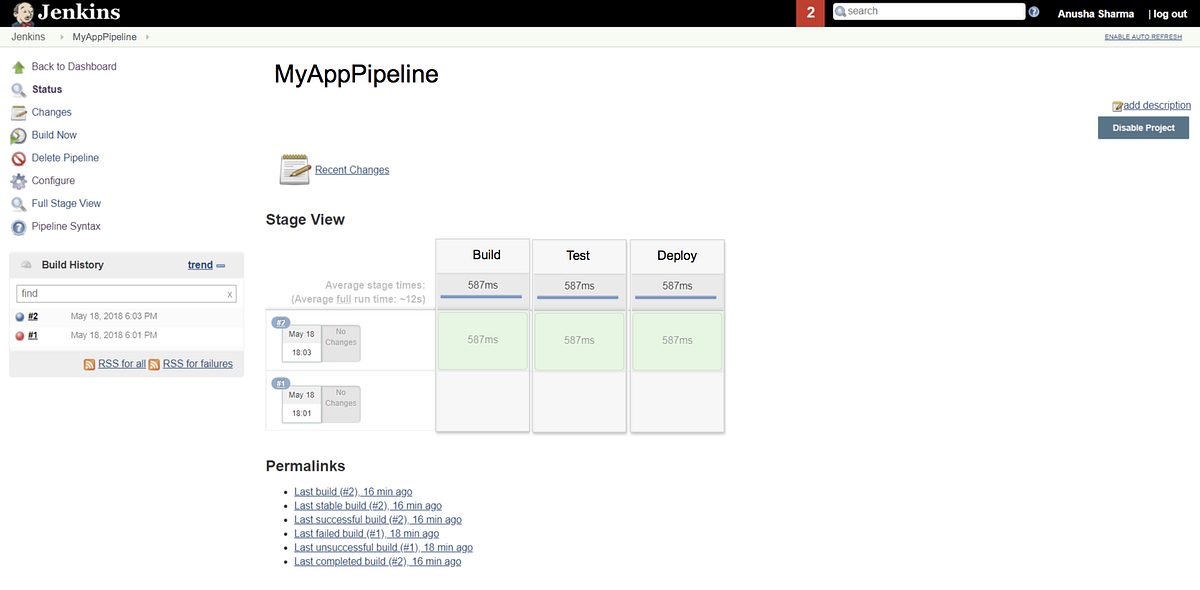Open Pipeline Syntax page
The width and height of the screenshot is (1200, 590).
point(66,227)
